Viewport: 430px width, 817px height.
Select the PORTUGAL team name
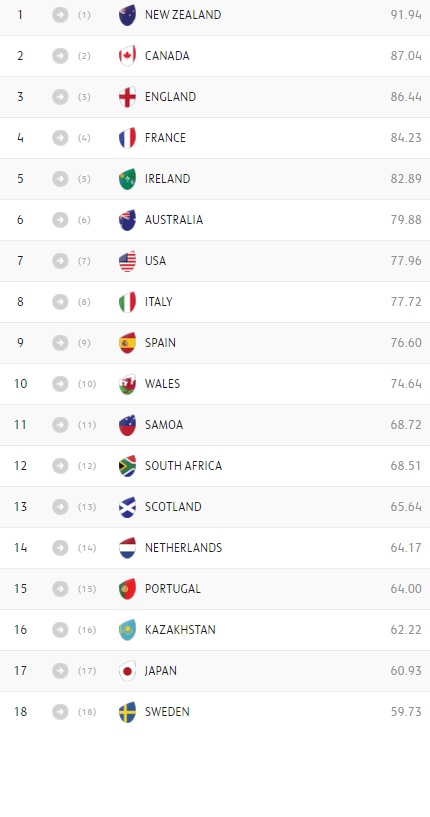(173, 589)
